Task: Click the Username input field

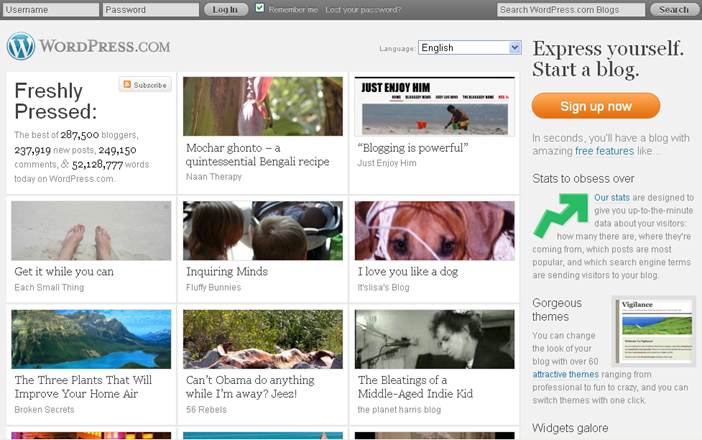Action: coord(51,9)
